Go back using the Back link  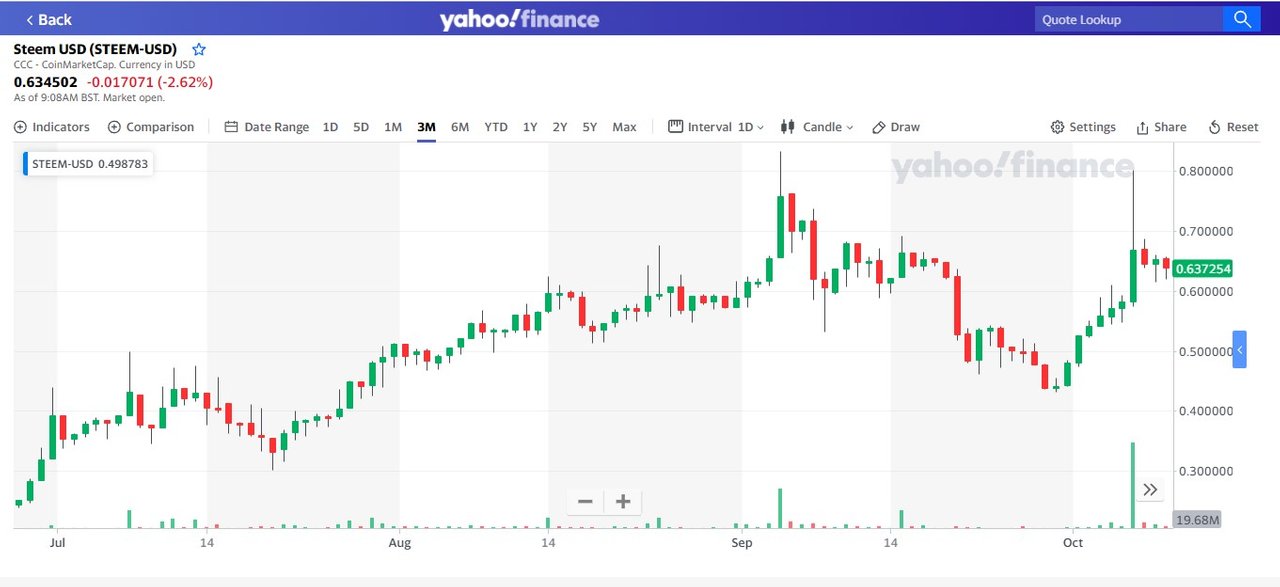pyautogui.click(x=48, y=19)
